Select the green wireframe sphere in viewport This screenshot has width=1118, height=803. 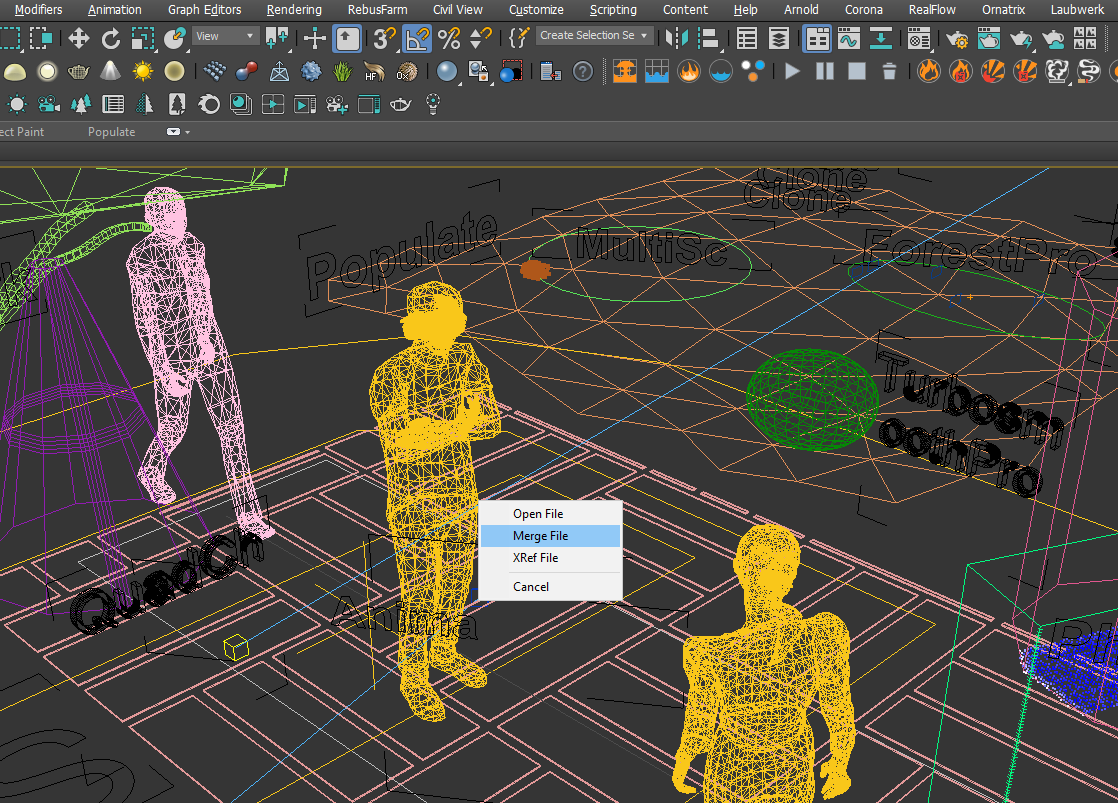(811, 397)
